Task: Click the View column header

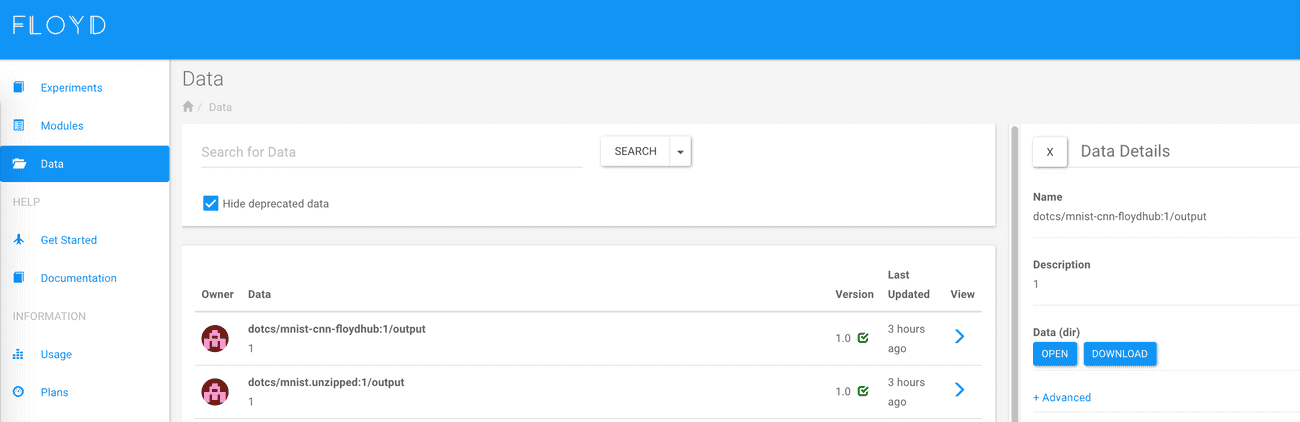Action: pos(962,294)
